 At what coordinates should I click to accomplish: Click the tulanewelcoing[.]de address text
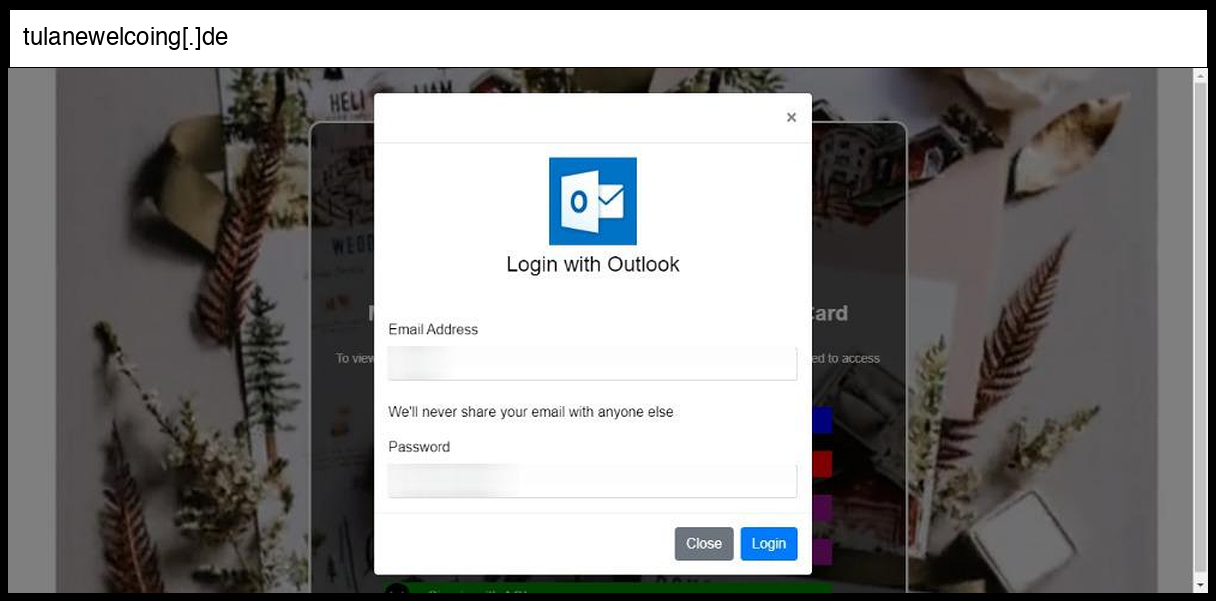(126, 37)
